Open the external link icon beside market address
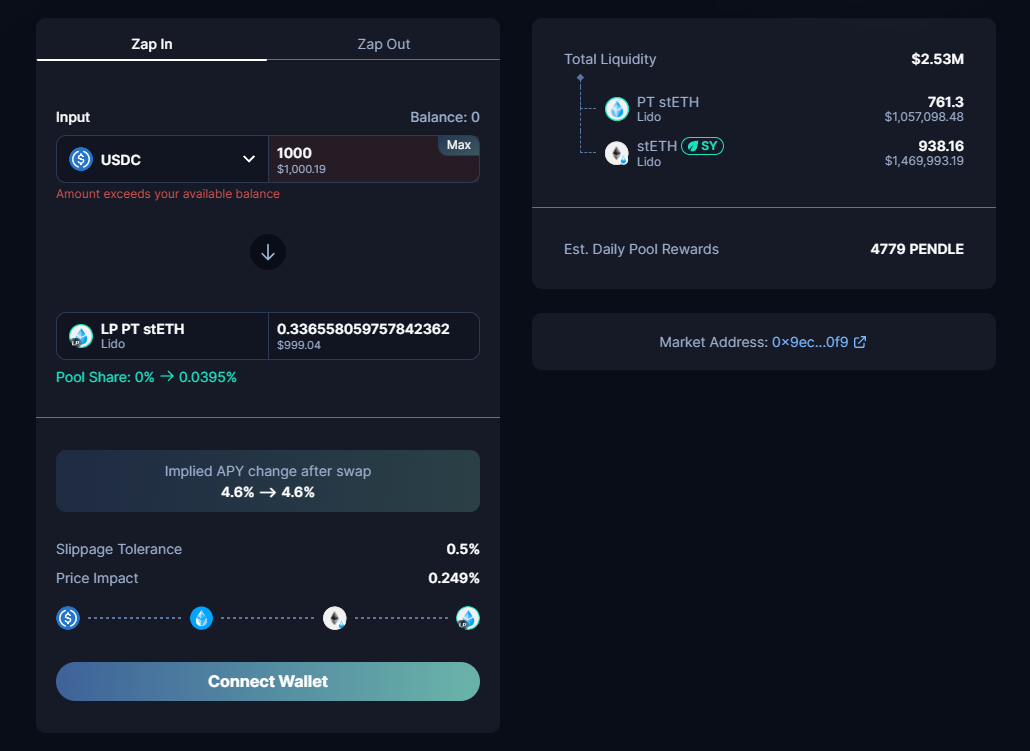1030x751 pixels. tap(860, 342)
